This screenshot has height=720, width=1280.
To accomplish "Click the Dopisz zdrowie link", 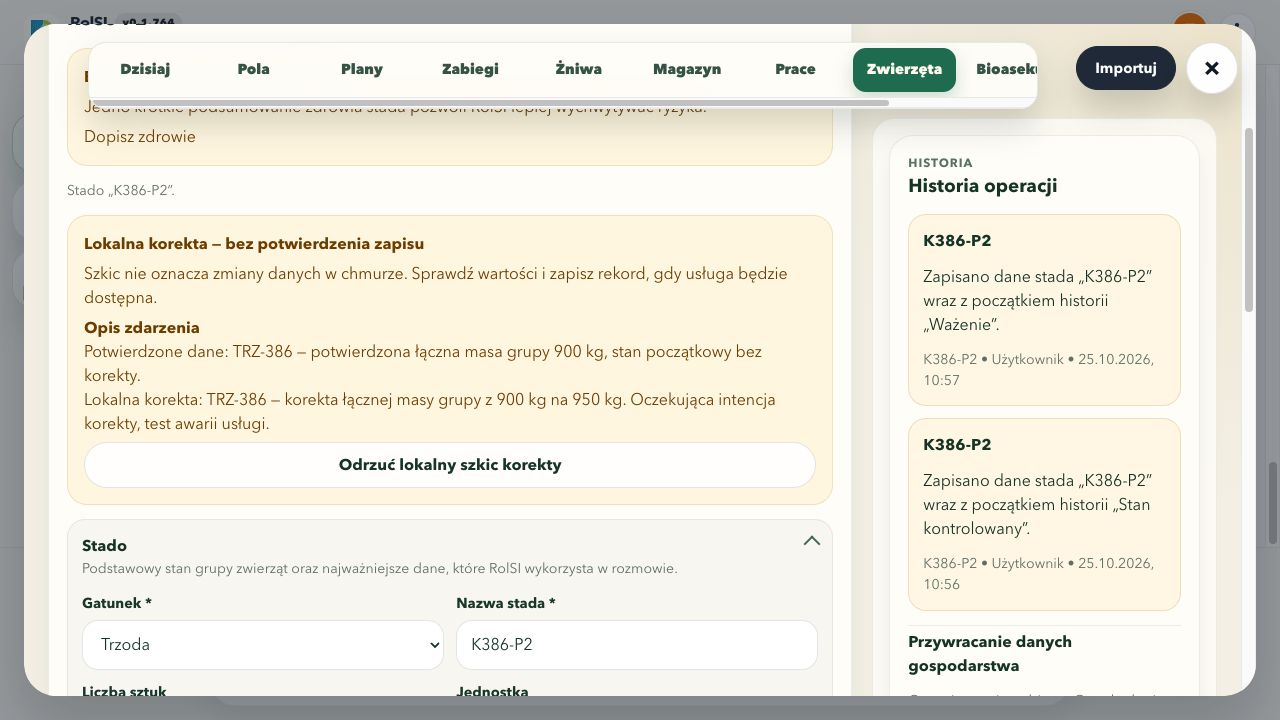I will (140, 137).
